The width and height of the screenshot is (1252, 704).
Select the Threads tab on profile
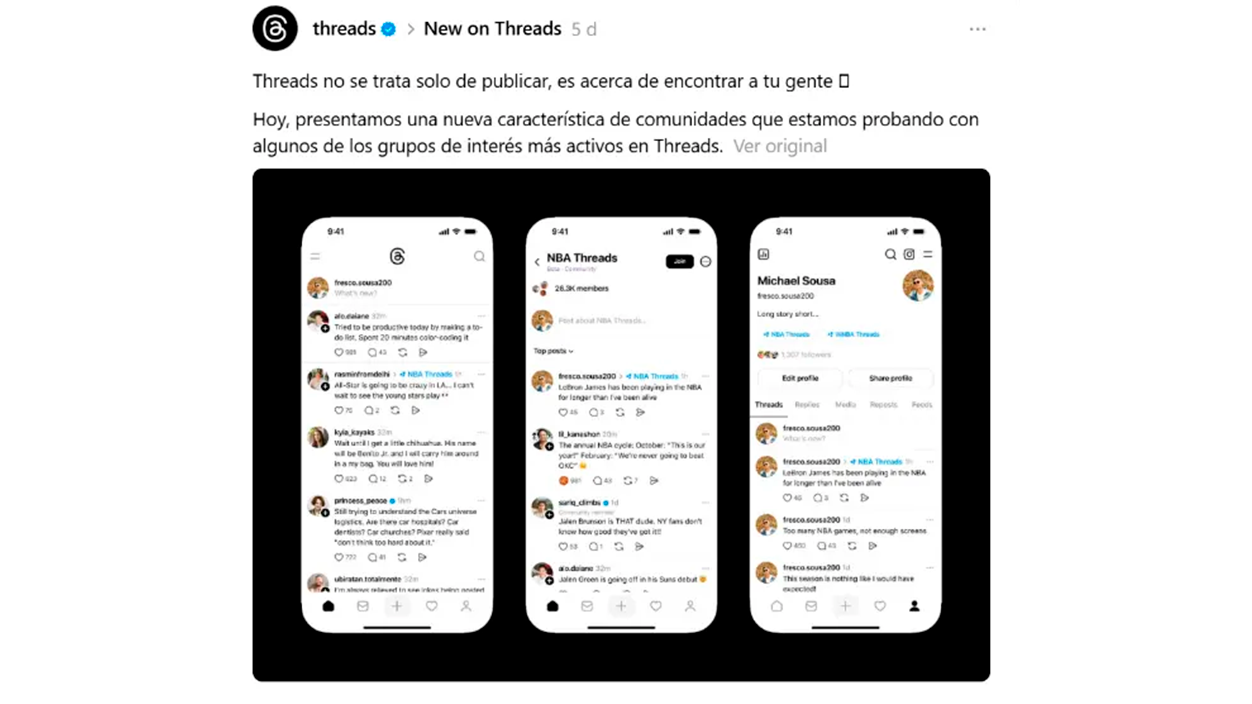(769, 405)
